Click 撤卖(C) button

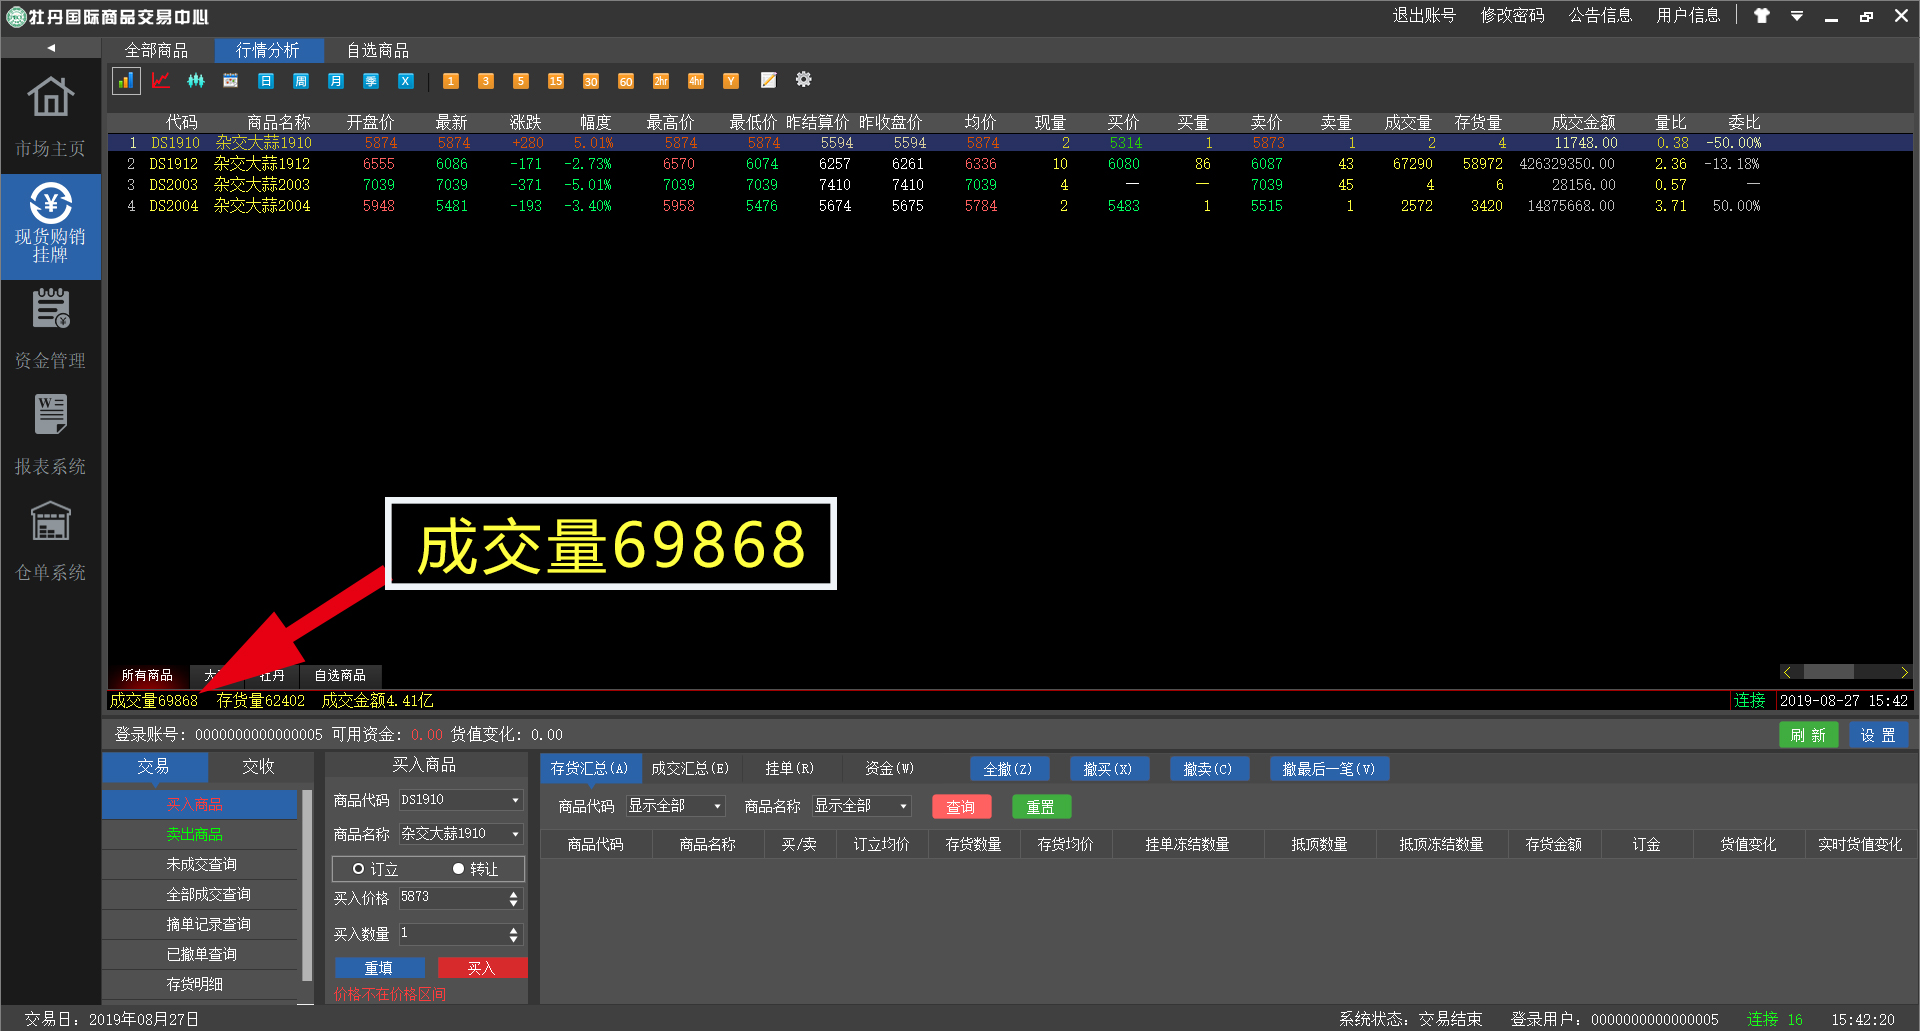click(1208, 769)
